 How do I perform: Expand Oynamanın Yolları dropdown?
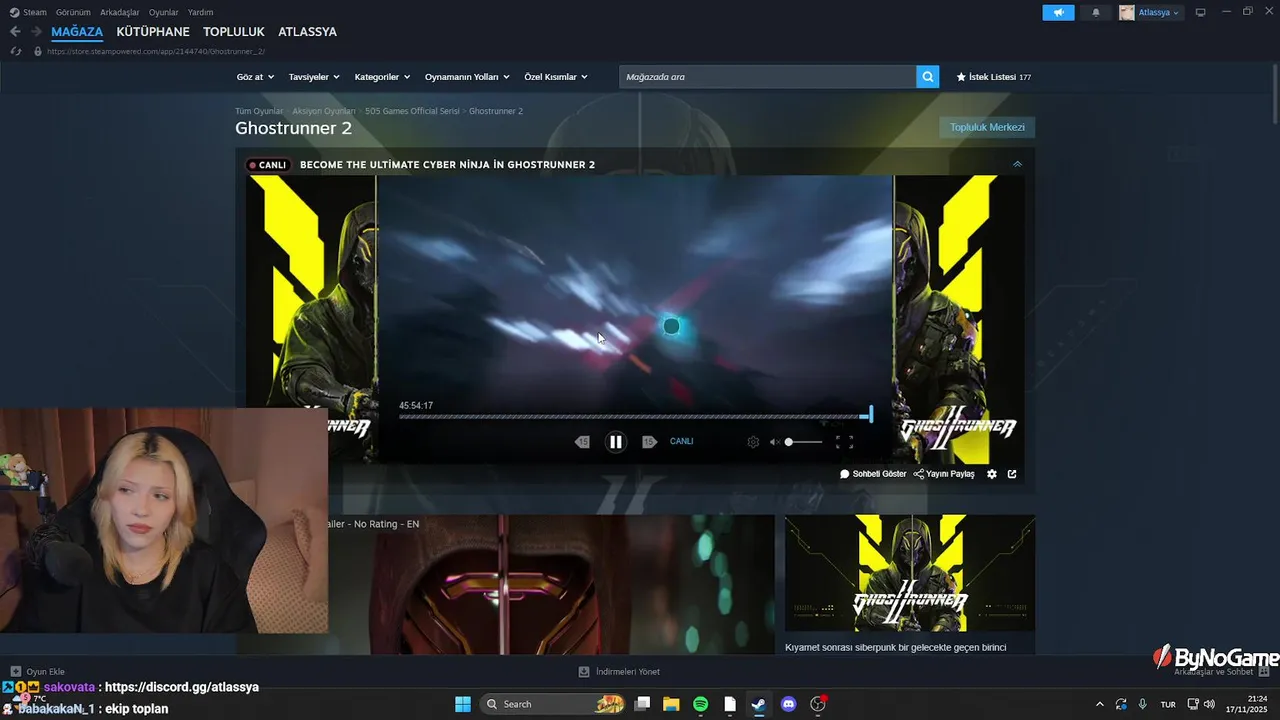[467, 77]
